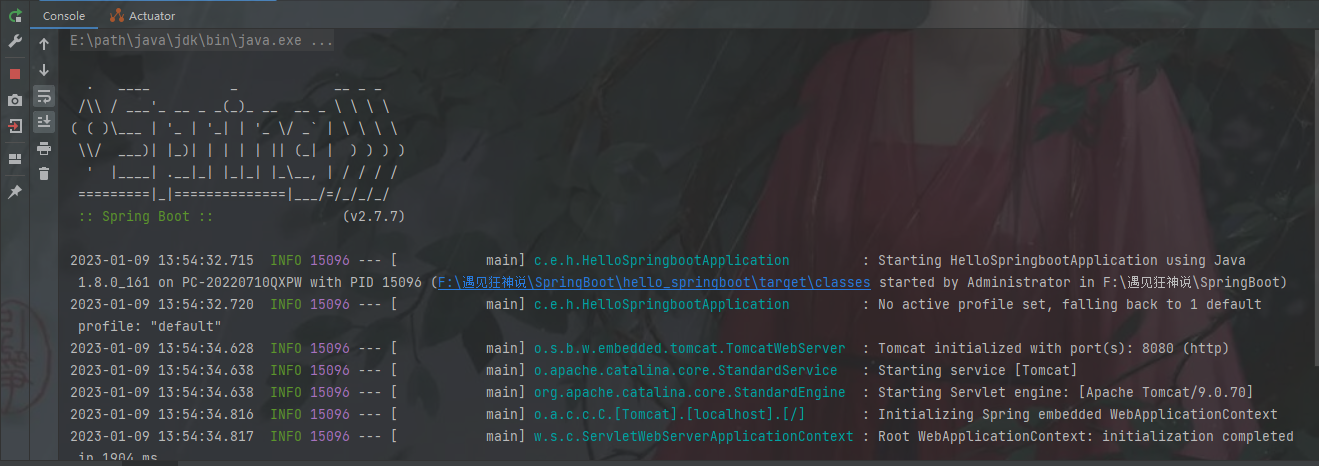The height and width of the screenshot is (466, 1319).
Task: Open run configuration settings via wrench icon
Action: (x=15, y=42)
